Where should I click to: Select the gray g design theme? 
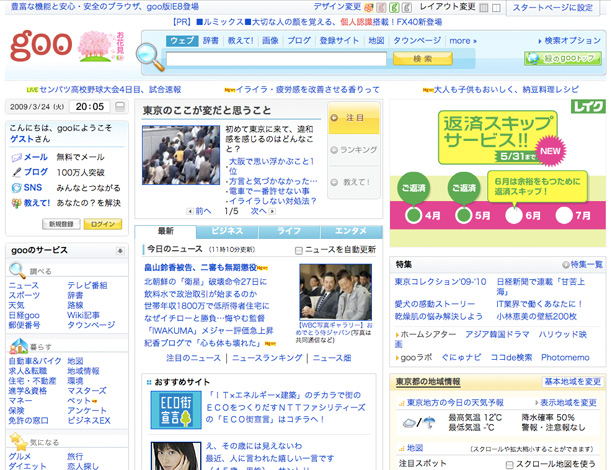click(406, 7)
